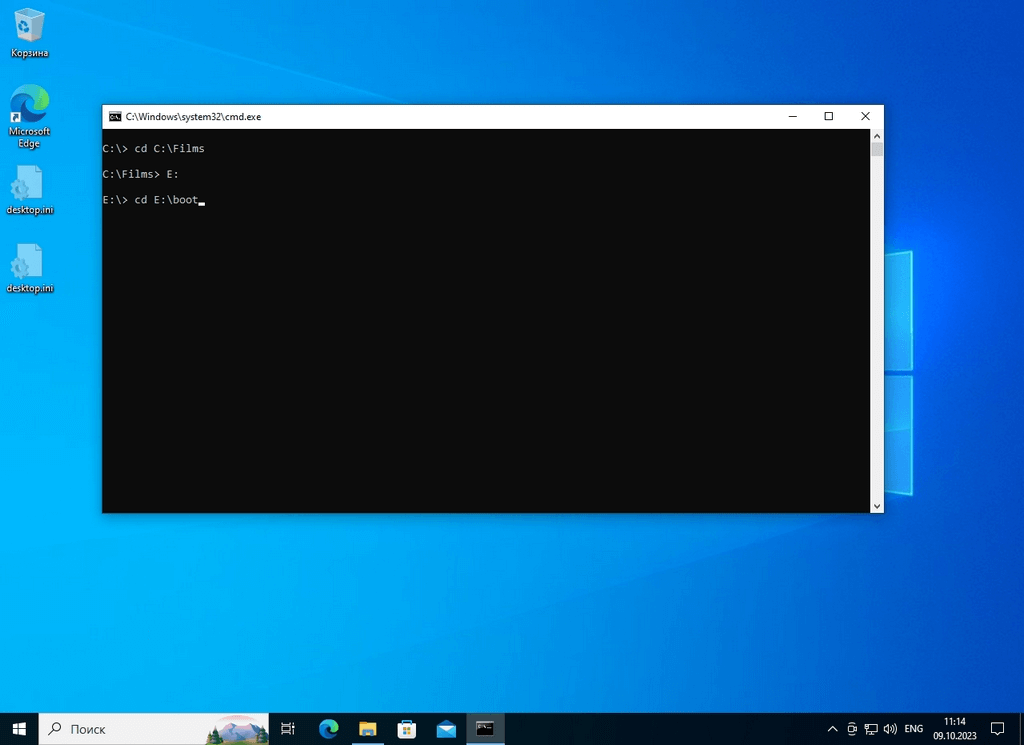Select the upper desktop.ini file icon

pyautogui.click(x=29, y=189)
